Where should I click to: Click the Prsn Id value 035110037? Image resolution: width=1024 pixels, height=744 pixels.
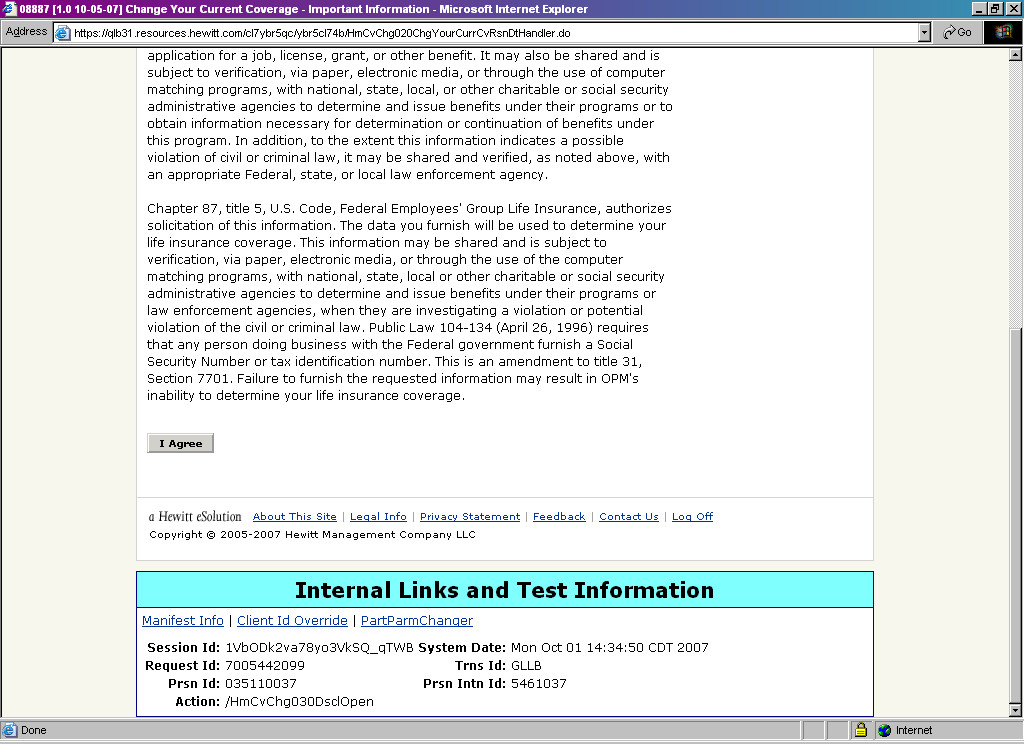coord(261,683)
